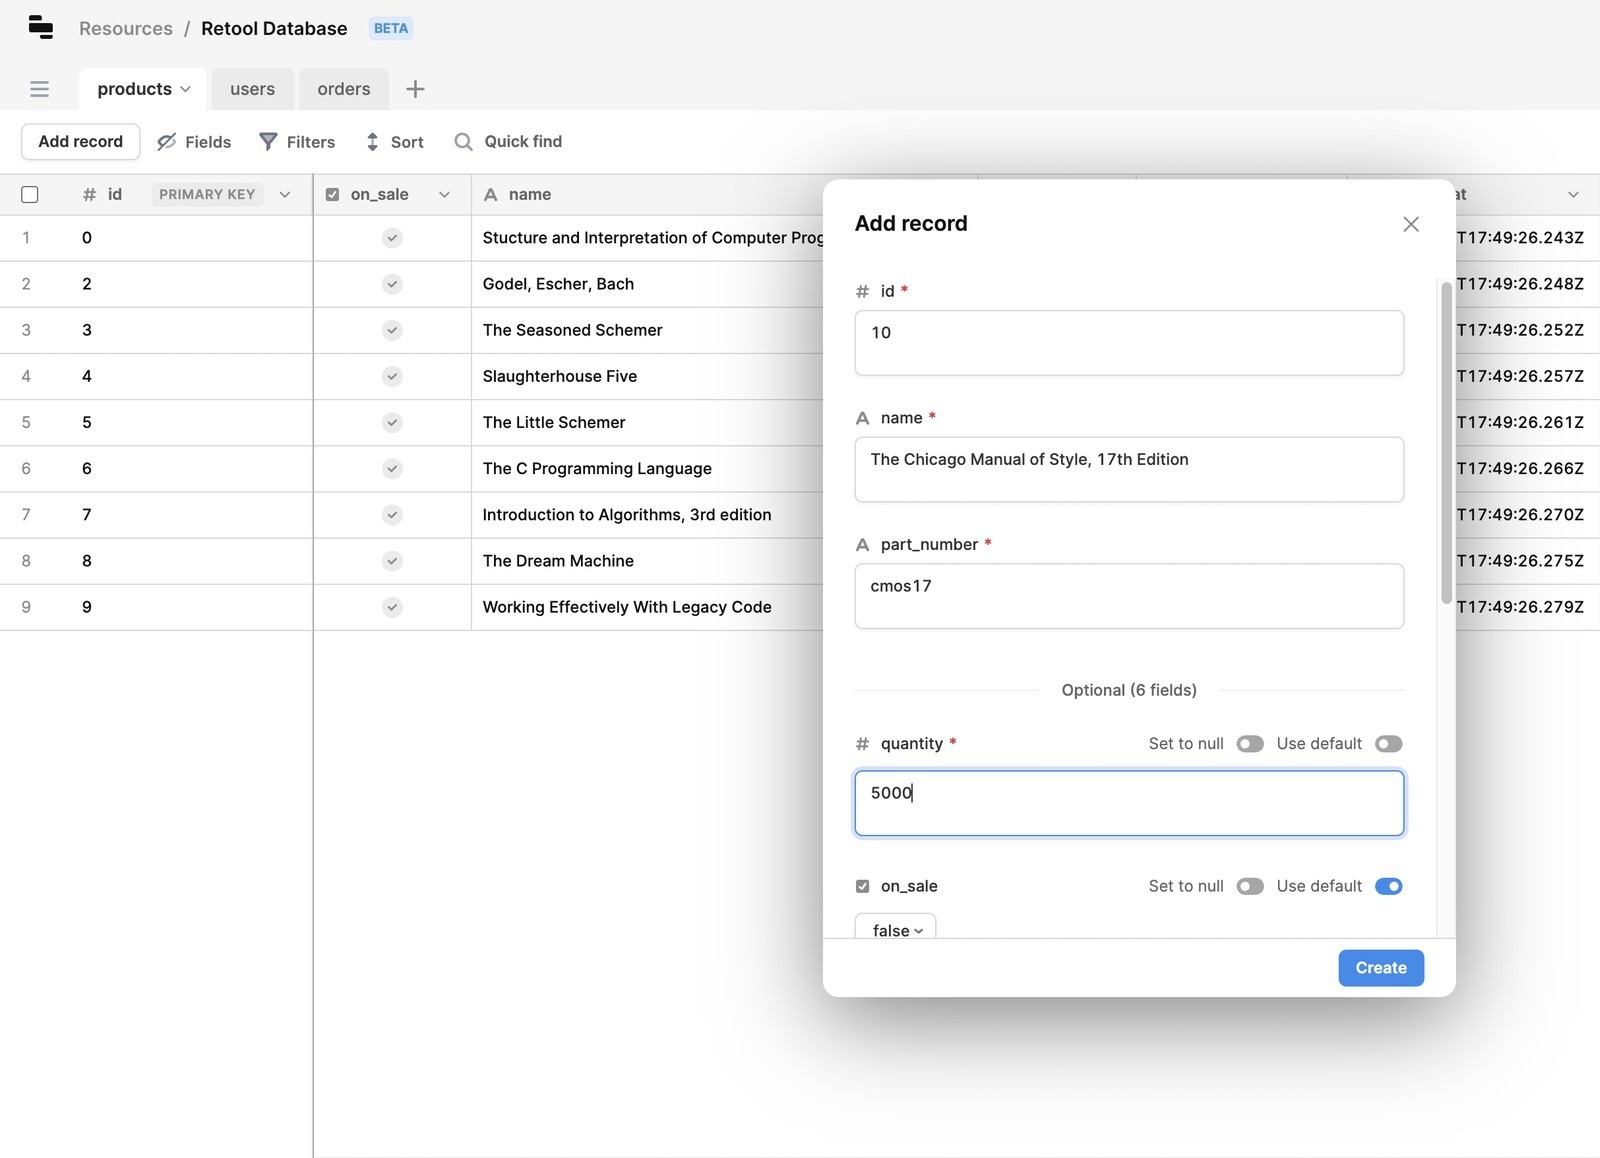Click on_sale check icon for The Dream Machine
The height and width of the screenshot is (1158, 1600).
[392, 561]
